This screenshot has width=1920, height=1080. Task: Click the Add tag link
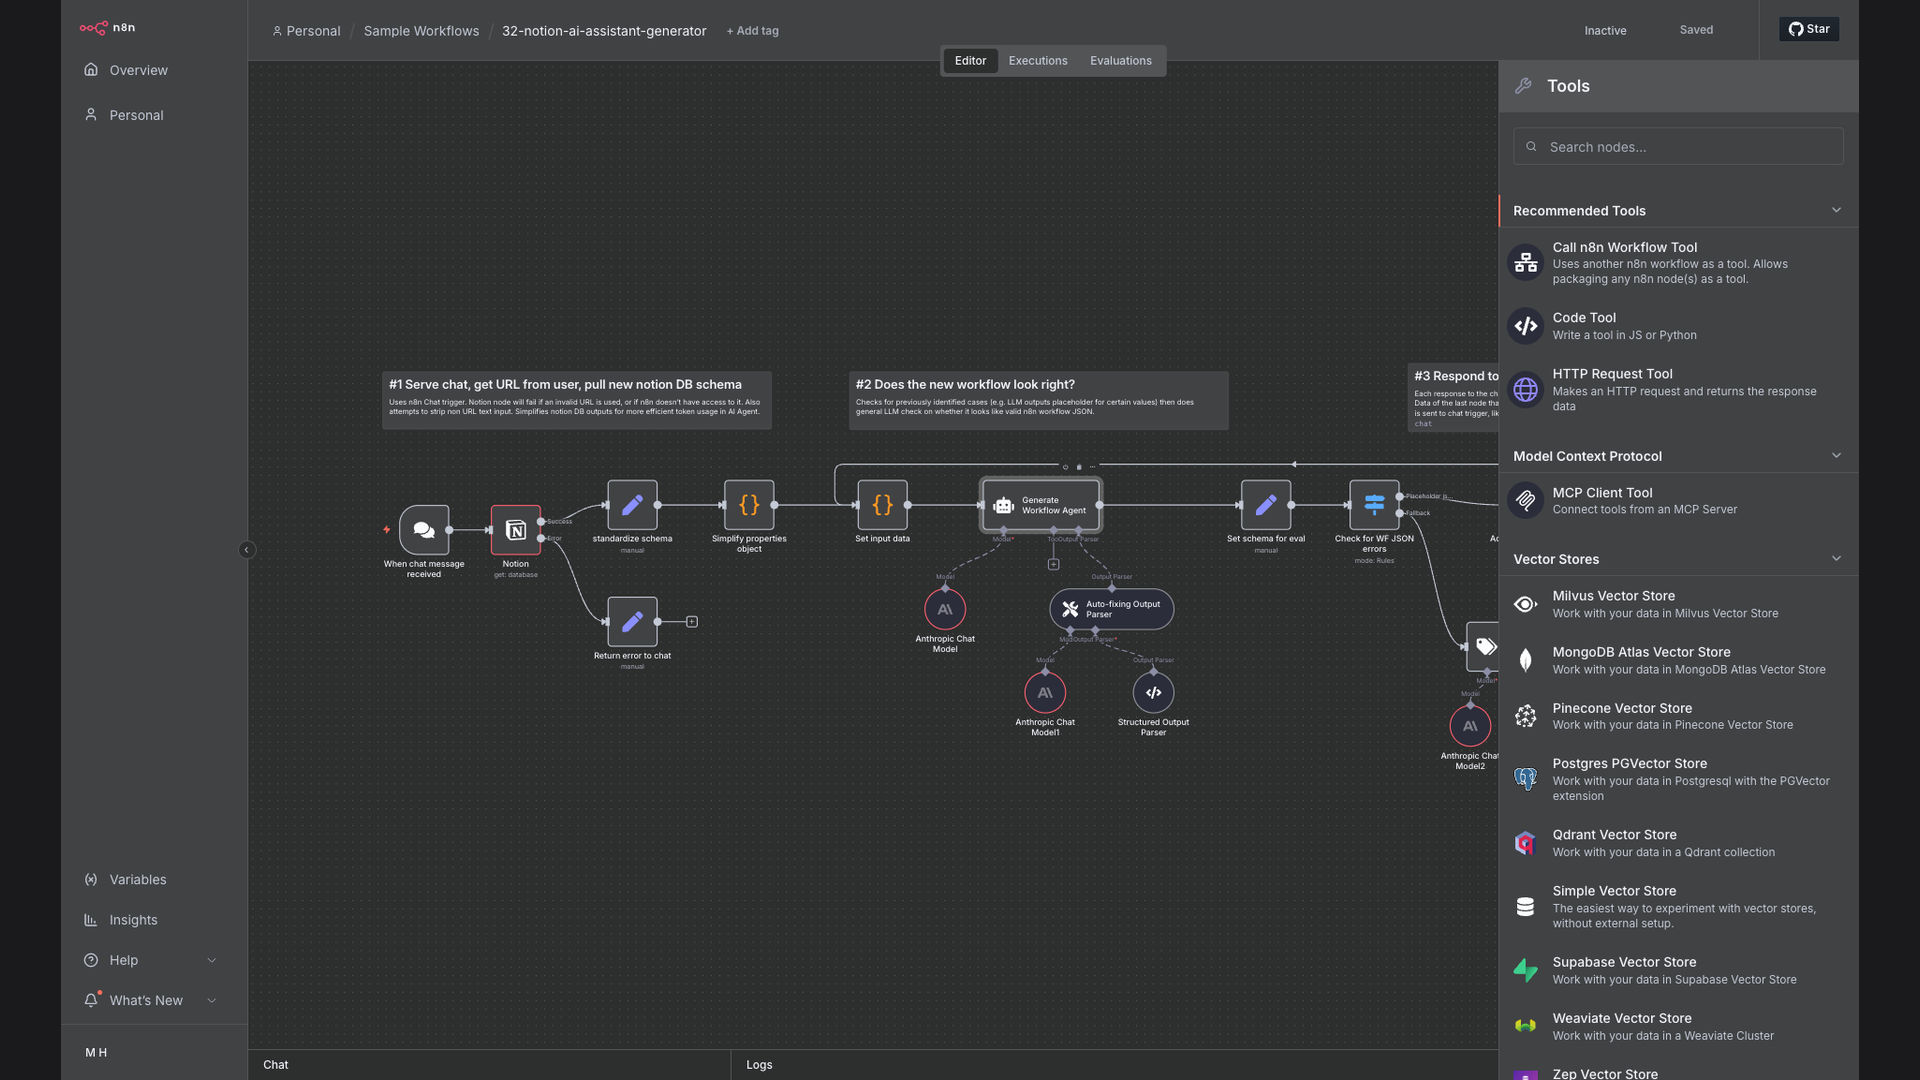point(753,31)
